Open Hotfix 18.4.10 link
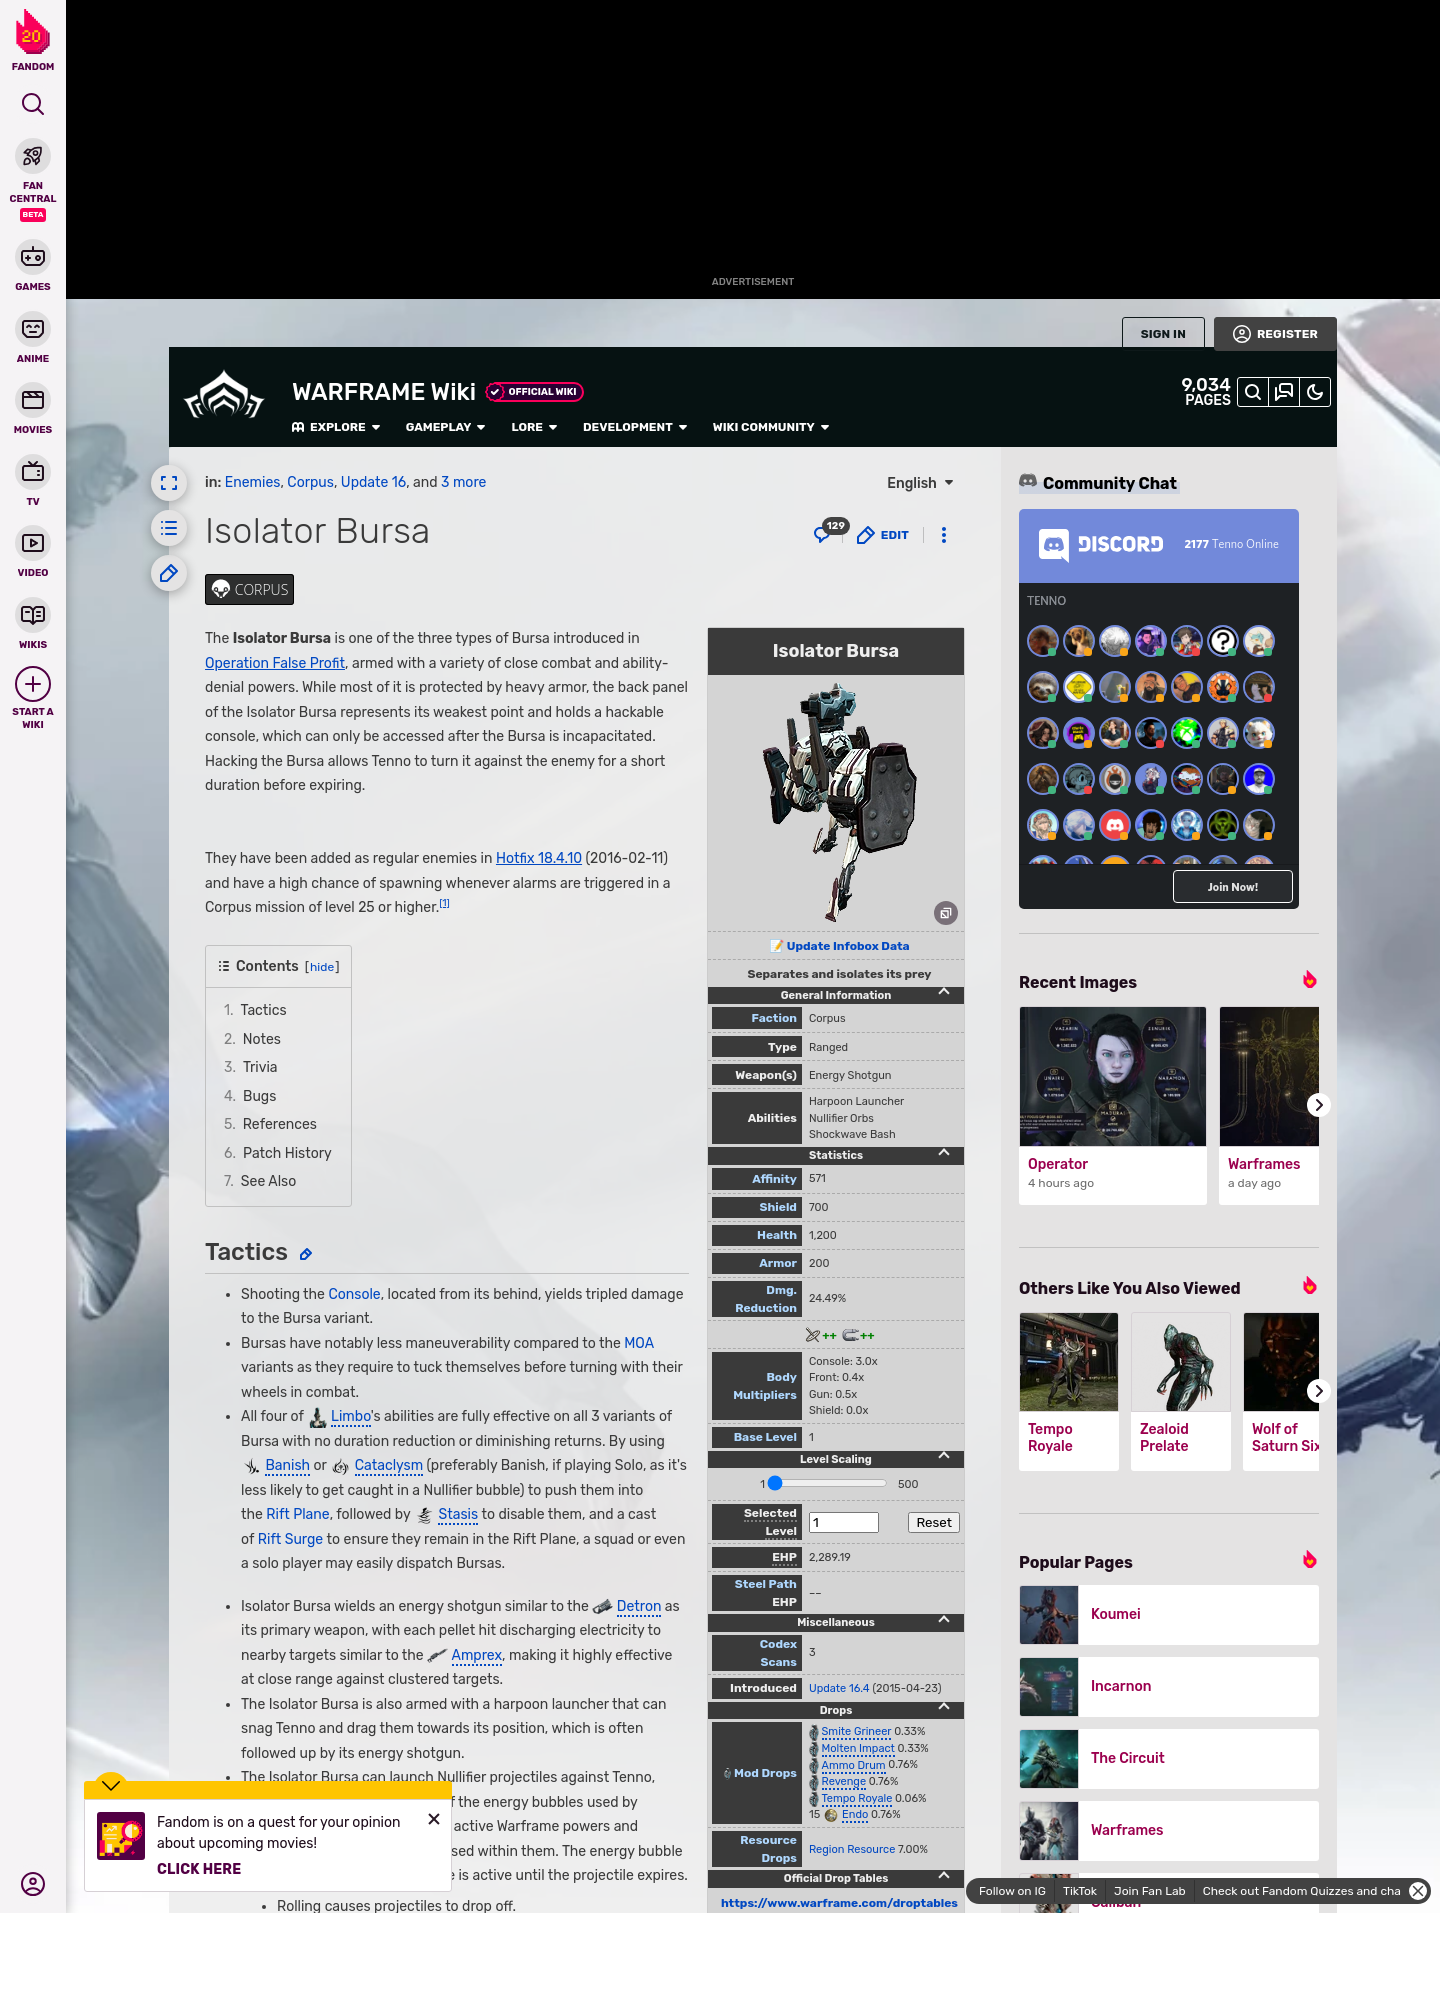The height and width of the screenshot is (2000, 1440). coord(539,858)
